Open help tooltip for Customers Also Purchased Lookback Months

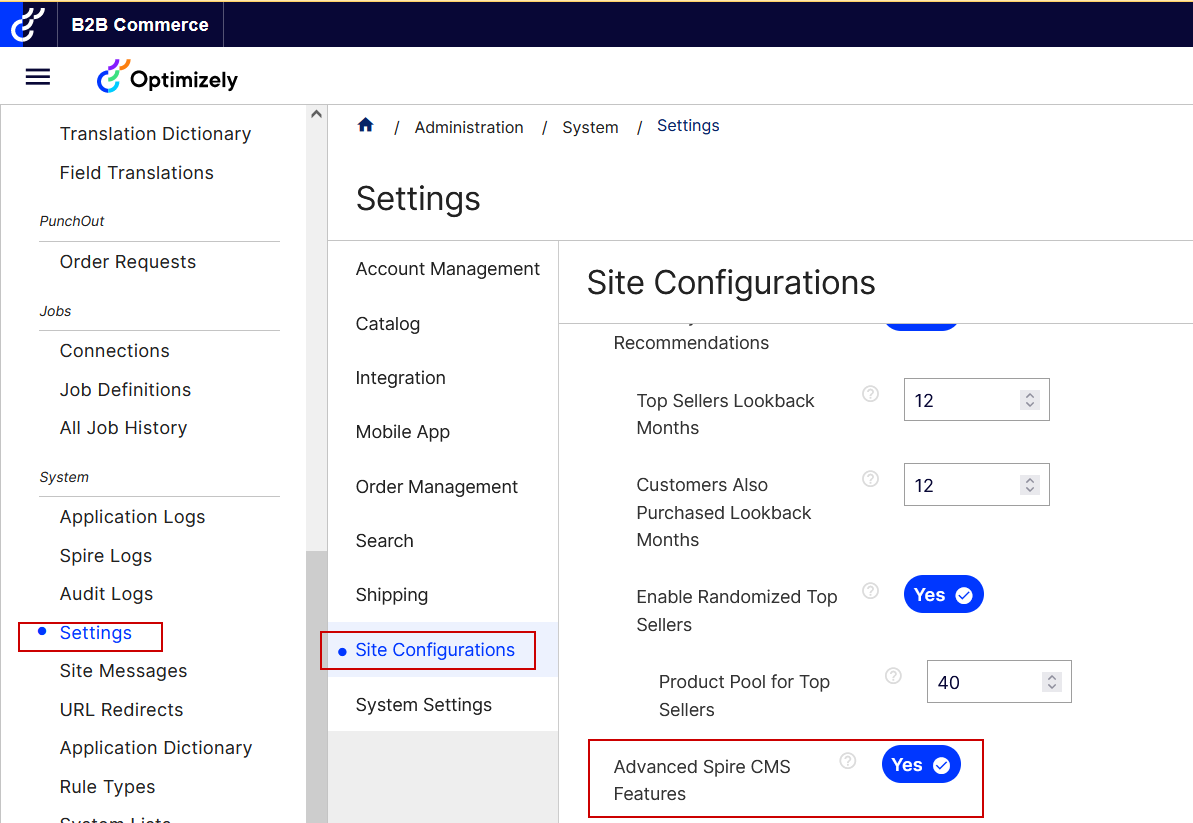869,478
